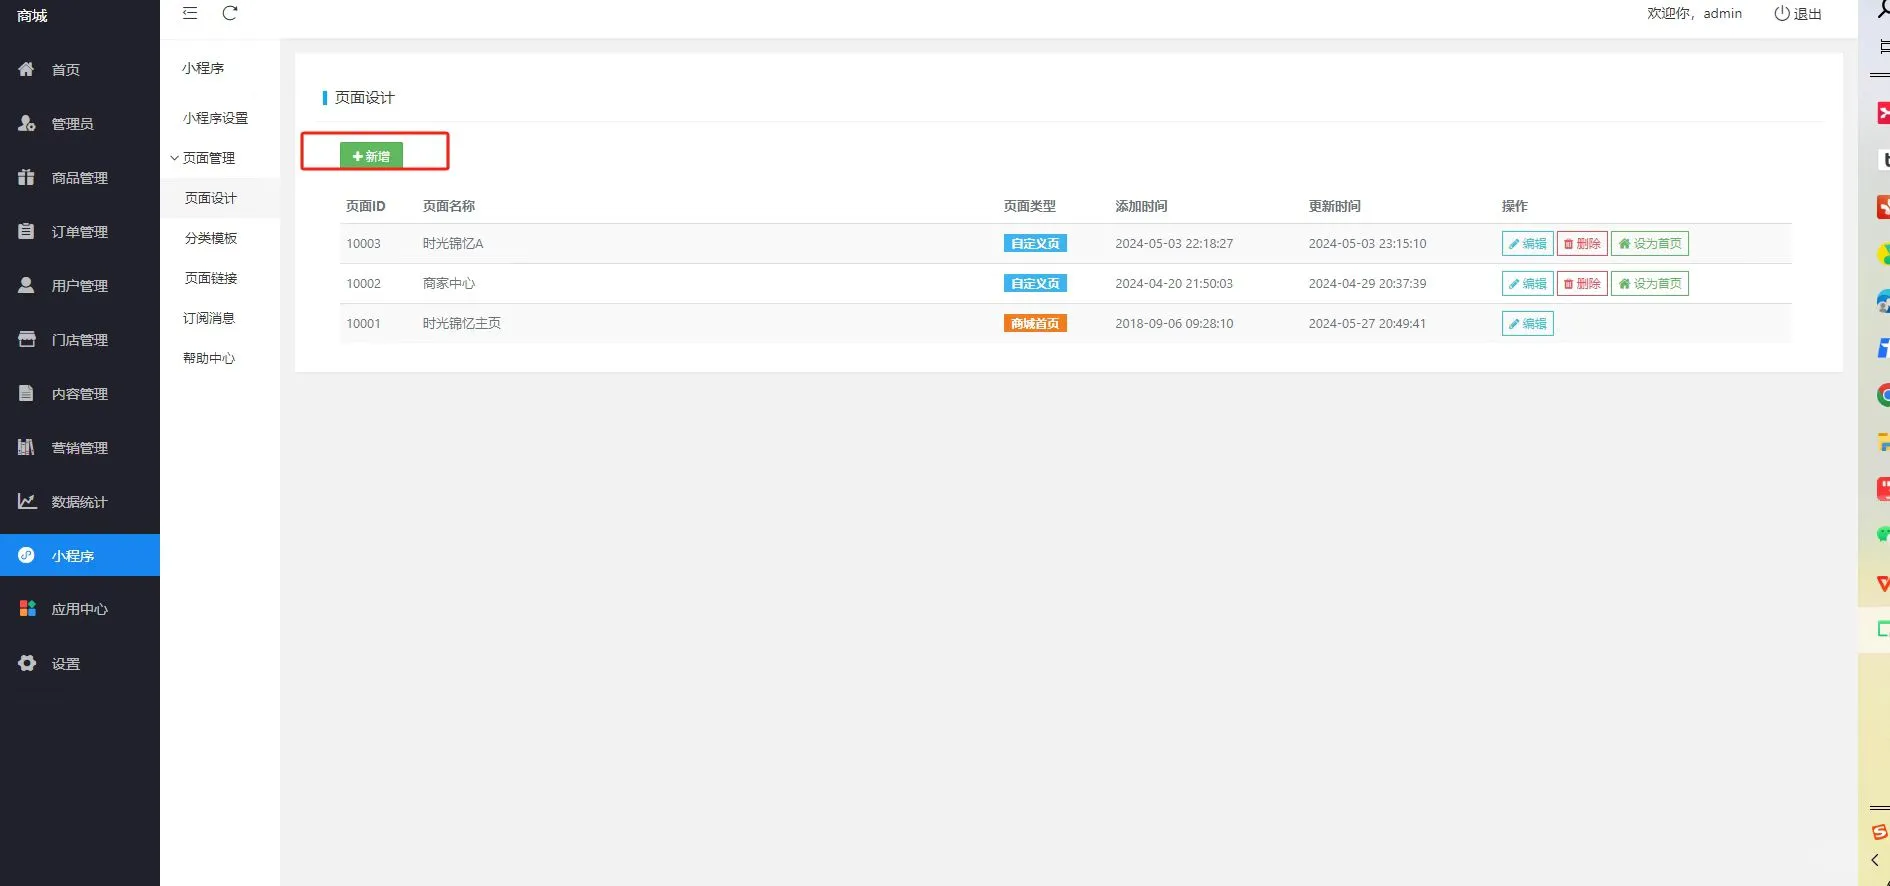Go to 商品管理 product management
The image size is (1890, 886).
(x=80, y=178)
